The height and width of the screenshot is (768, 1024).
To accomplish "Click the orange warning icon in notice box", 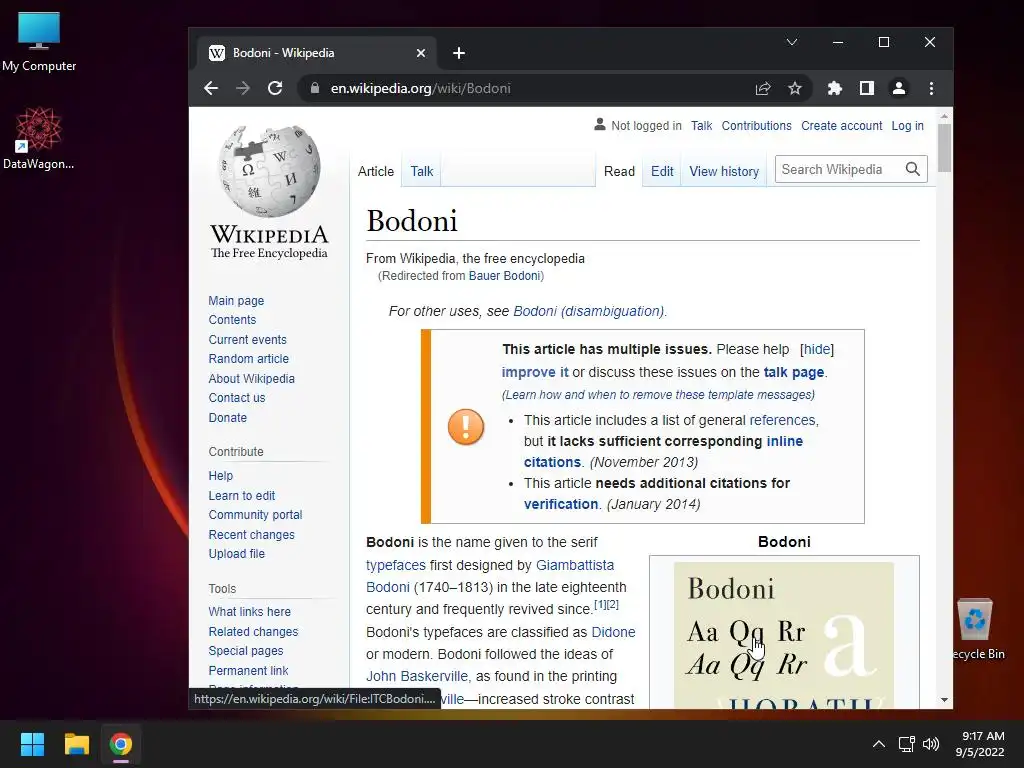I will coord(466,426).
